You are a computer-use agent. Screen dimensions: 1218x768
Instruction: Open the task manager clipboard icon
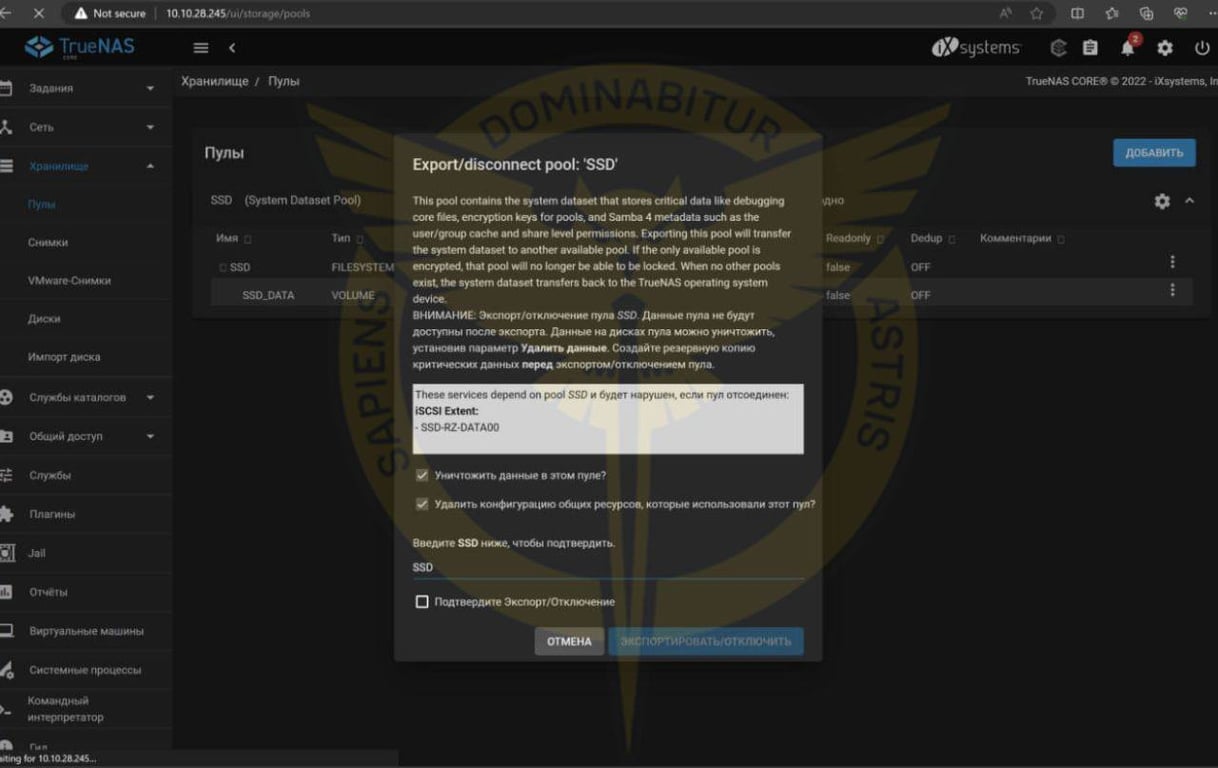pos(1090,48)
